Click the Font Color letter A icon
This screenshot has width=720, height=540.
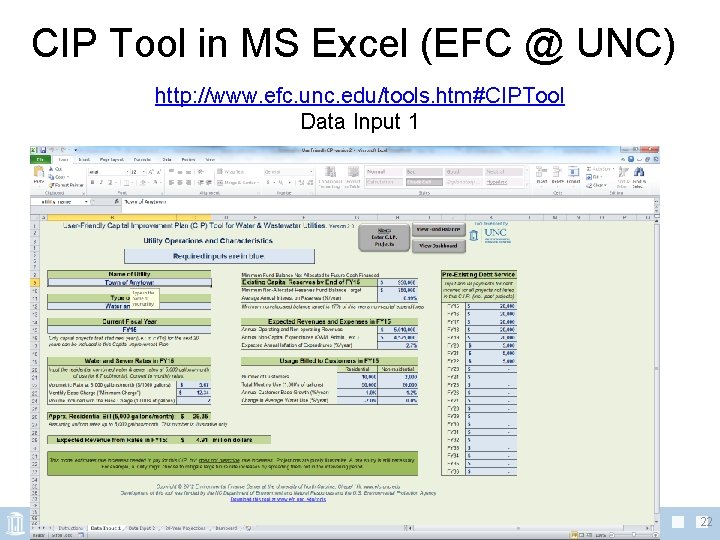(x=155, y=182)
